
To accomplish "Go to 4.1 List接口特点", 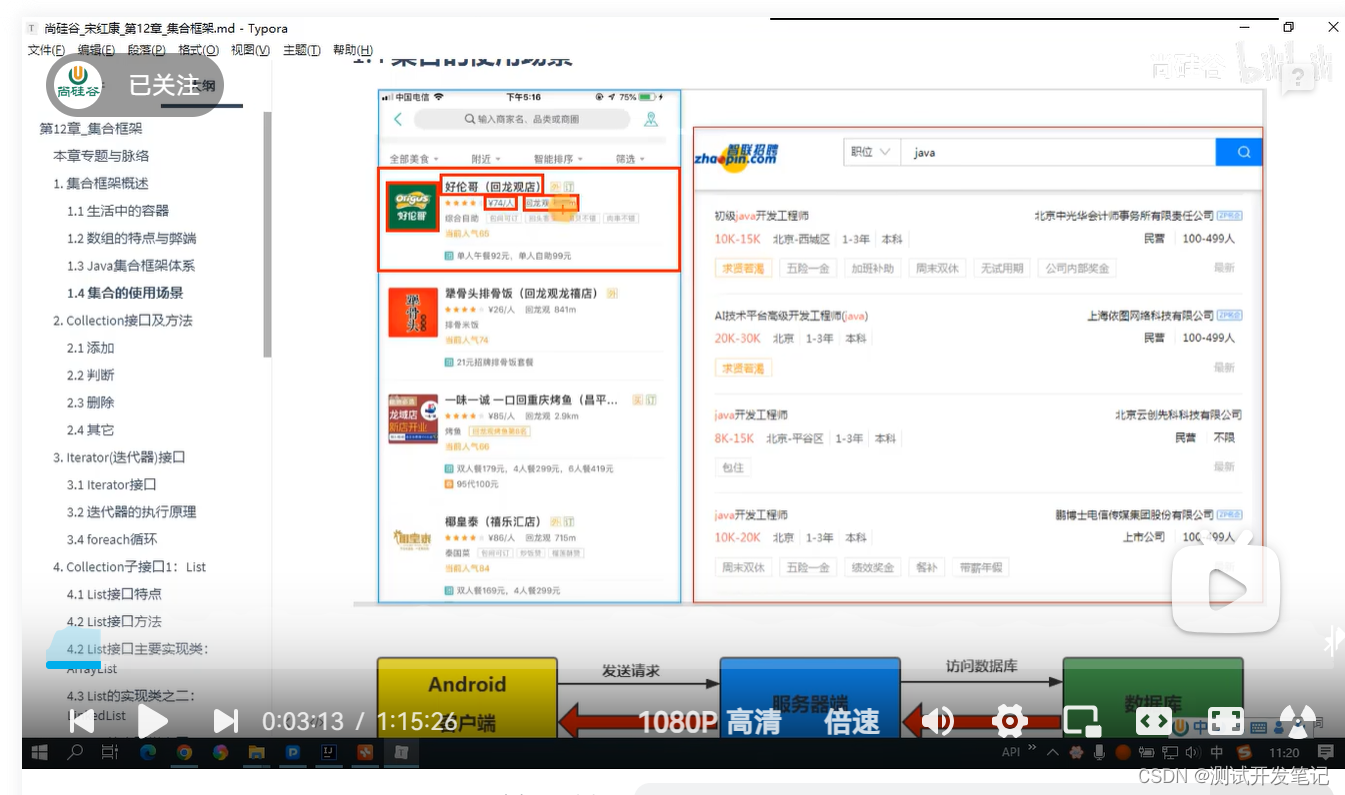I will coord(114,594).
